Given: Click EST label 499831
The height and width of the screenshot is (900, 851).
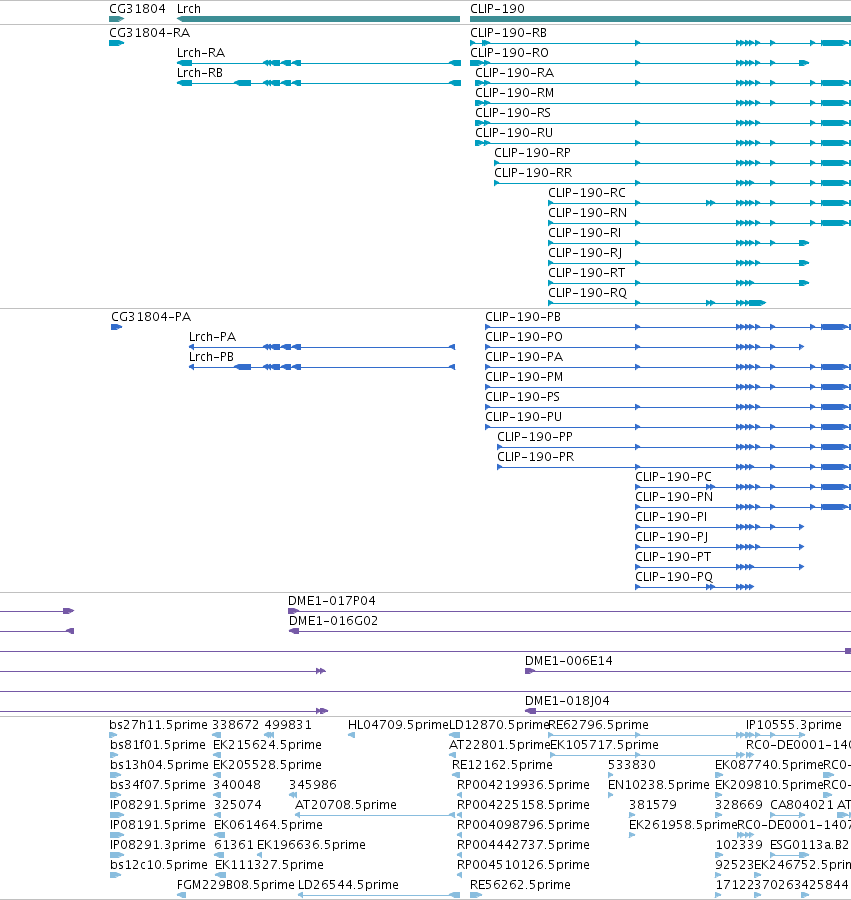Looking at the screenshot, I should [287, 725].
